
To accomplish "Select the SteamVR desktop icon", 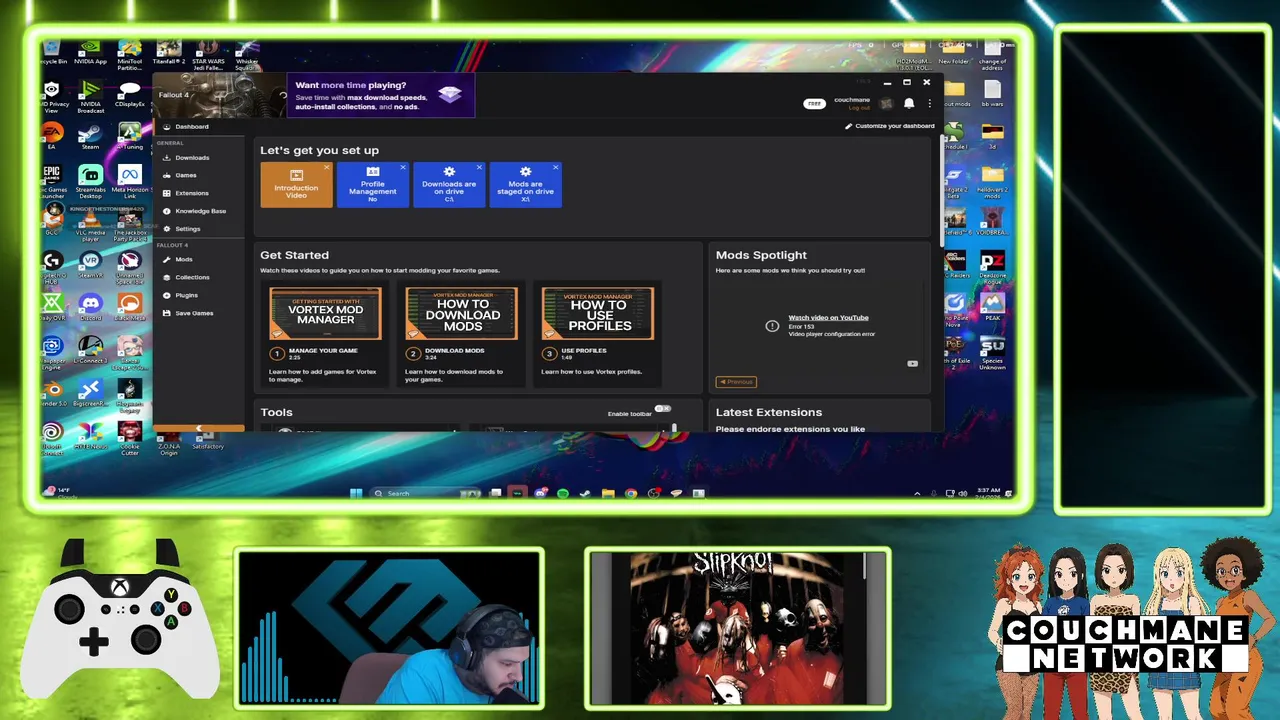I will [91, 265].
